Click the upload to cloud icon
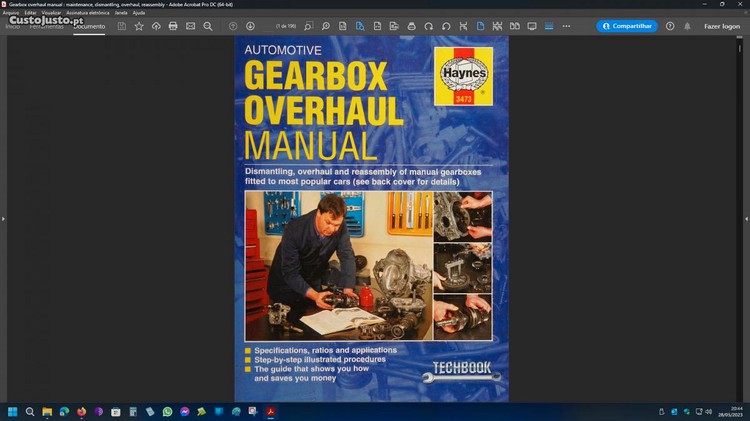 (x=156, y=26)
